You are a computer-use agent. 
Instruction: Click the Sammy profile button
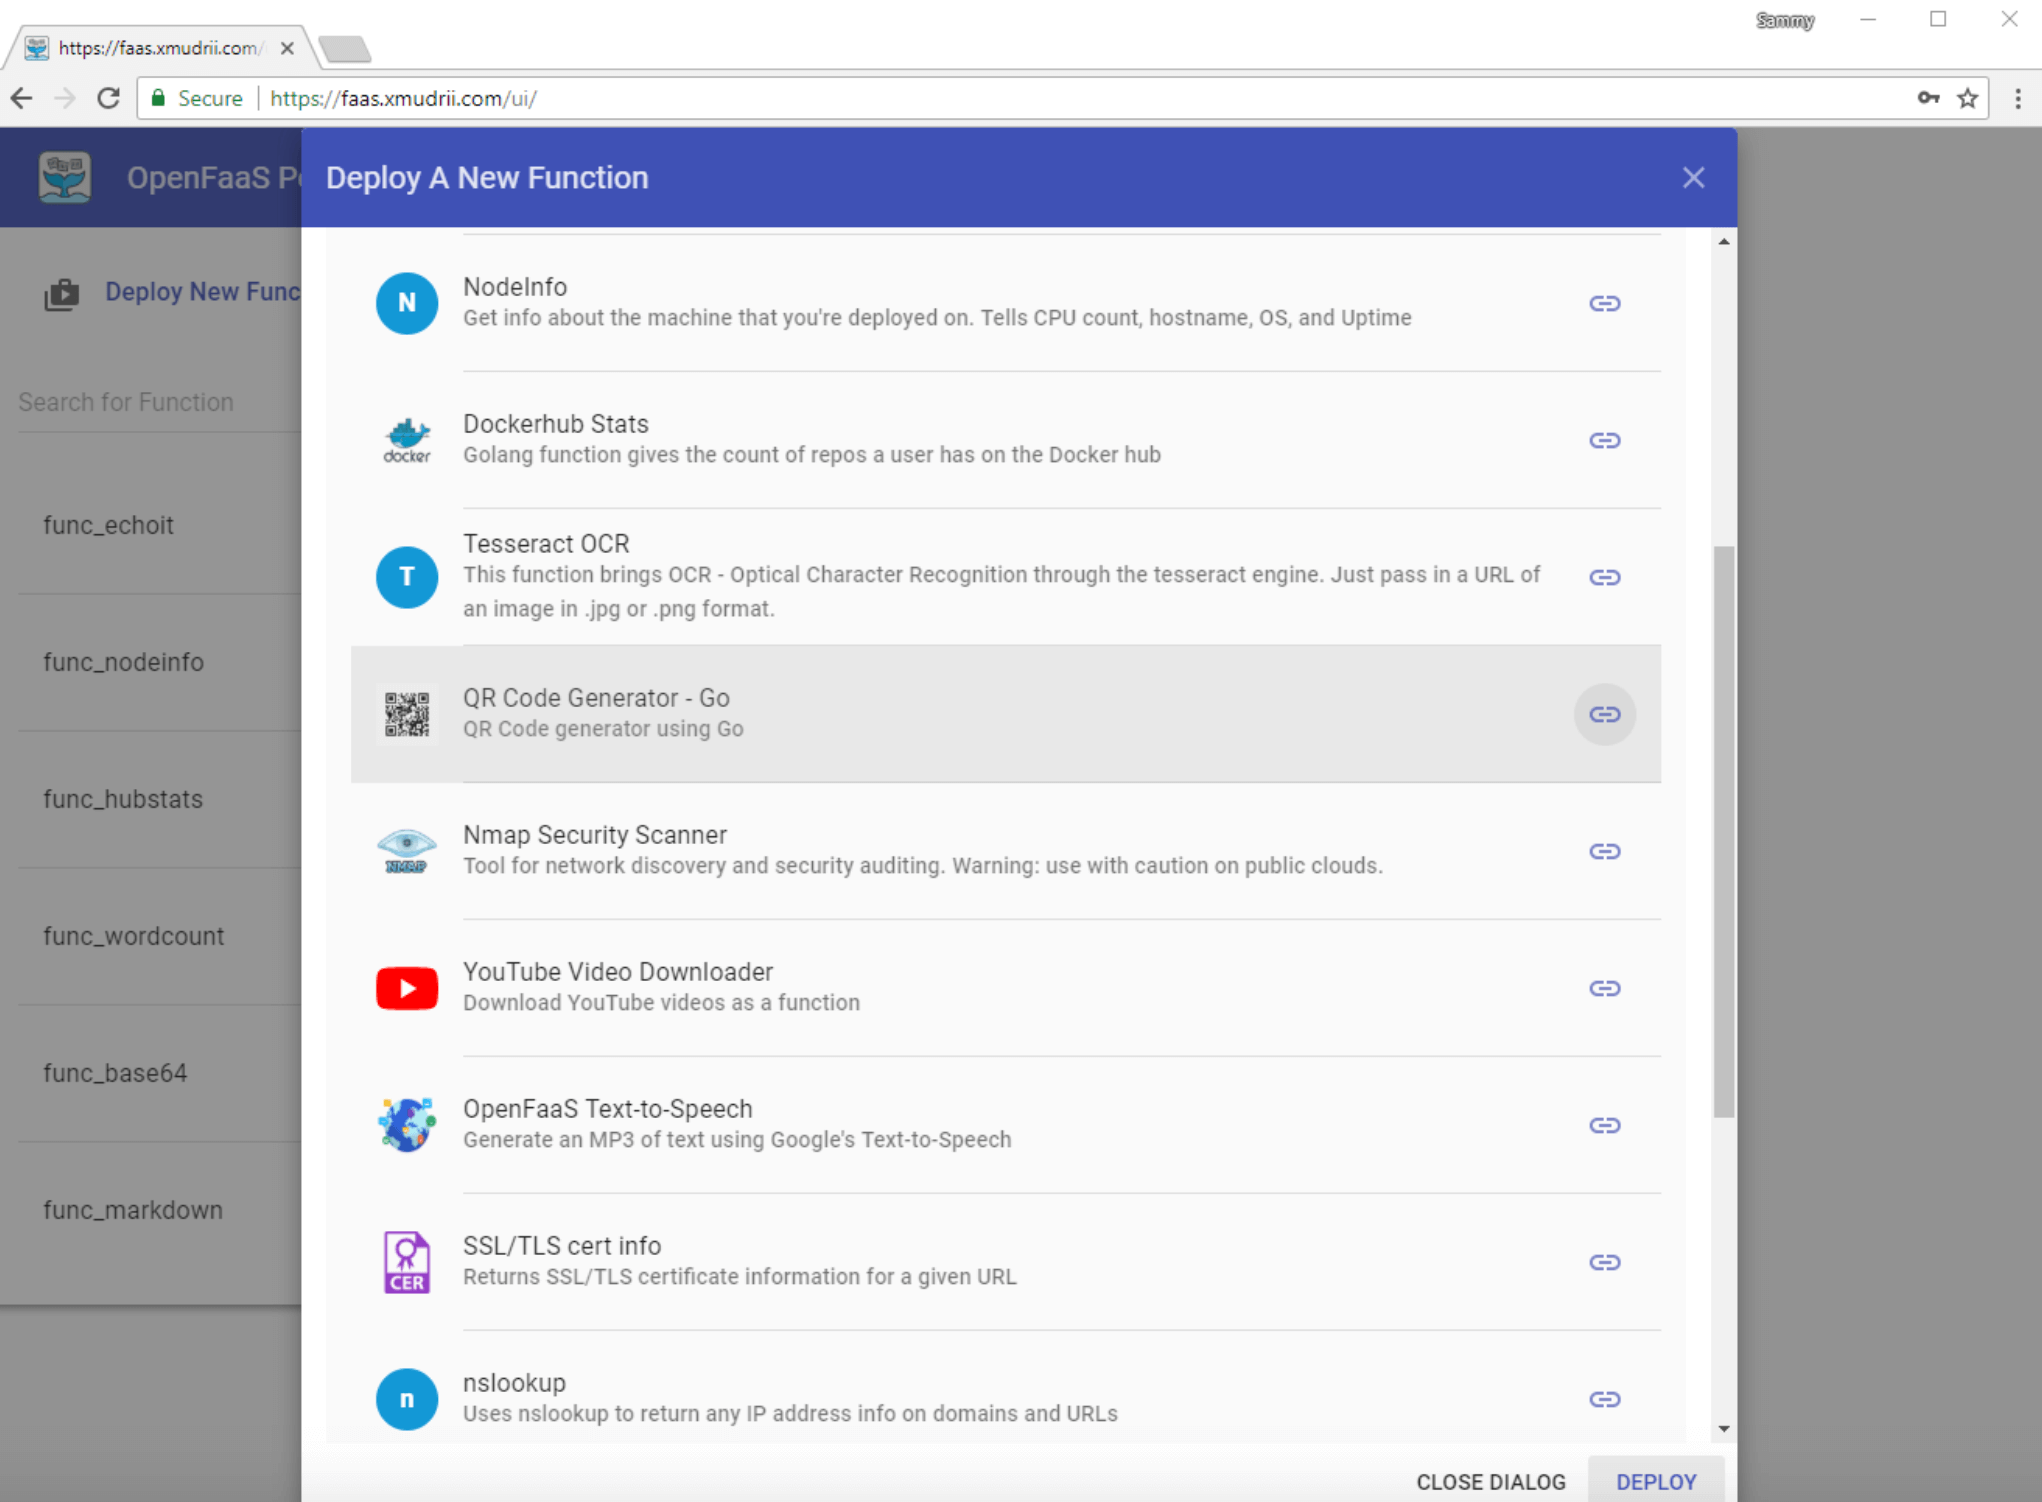(1784, 20)
